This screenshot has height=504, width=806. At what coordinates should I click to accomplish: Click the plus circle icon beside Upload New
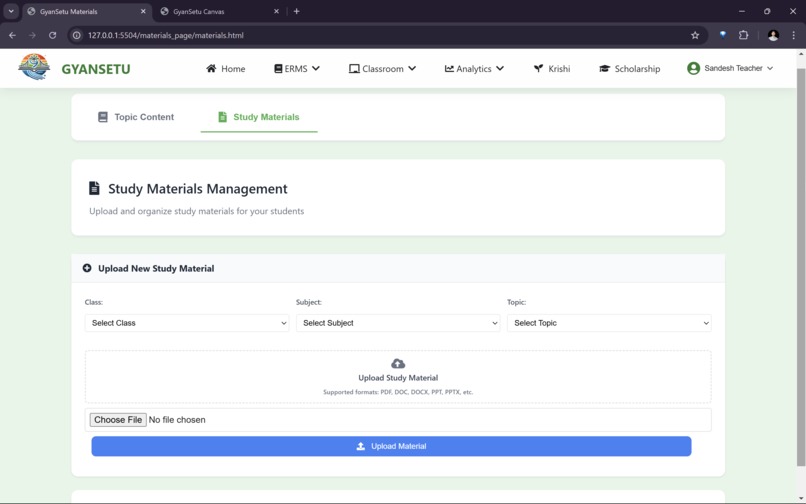tap(87, 268)
